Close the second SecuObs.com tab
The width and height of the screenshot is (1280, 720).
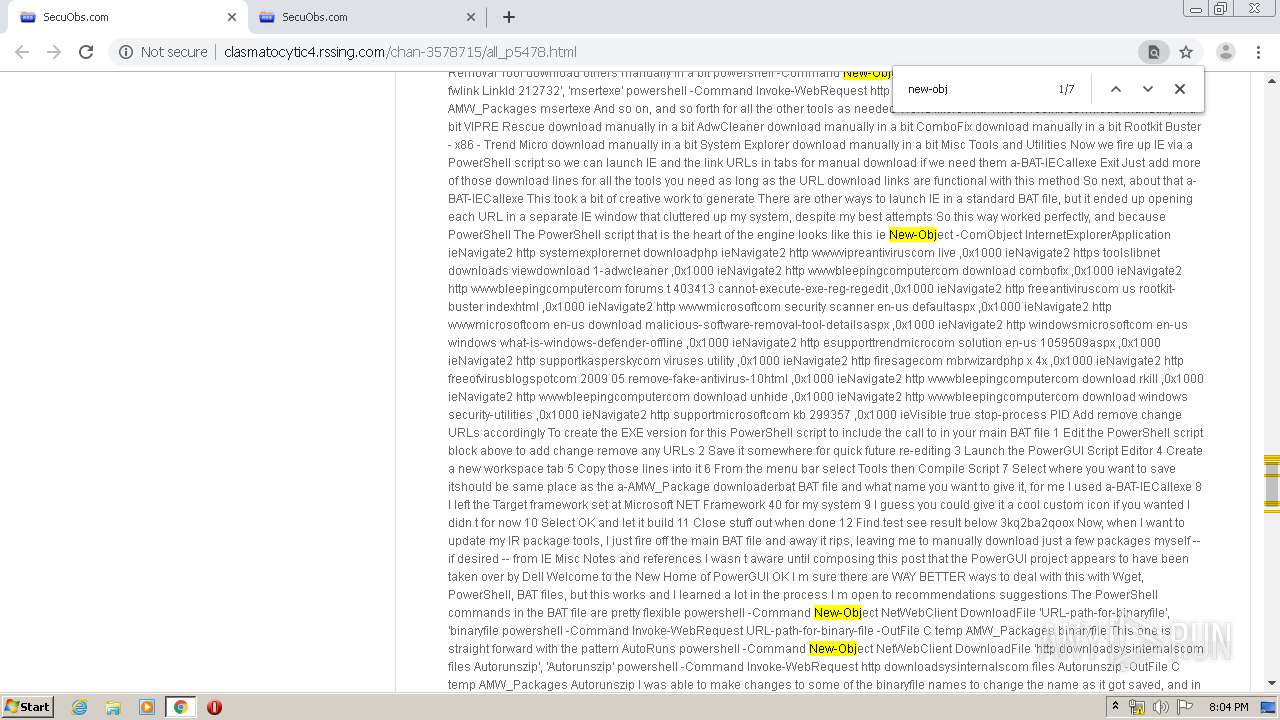click(471, 17)
